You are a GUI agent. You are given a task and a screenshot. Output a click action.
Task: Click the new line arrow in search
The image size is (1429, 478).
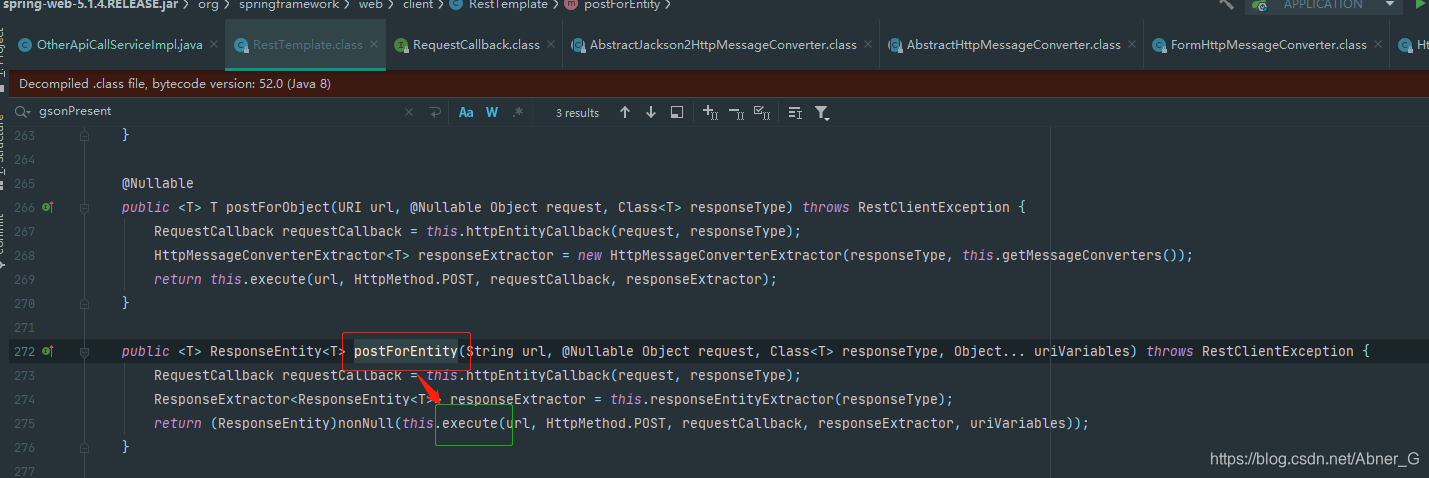(434, 113)
